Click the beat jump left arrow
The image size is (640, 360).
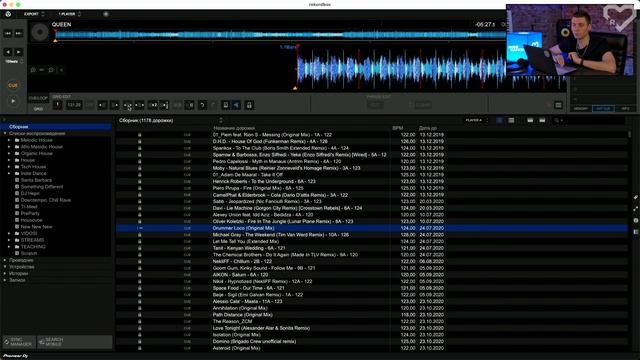[8, 52]
